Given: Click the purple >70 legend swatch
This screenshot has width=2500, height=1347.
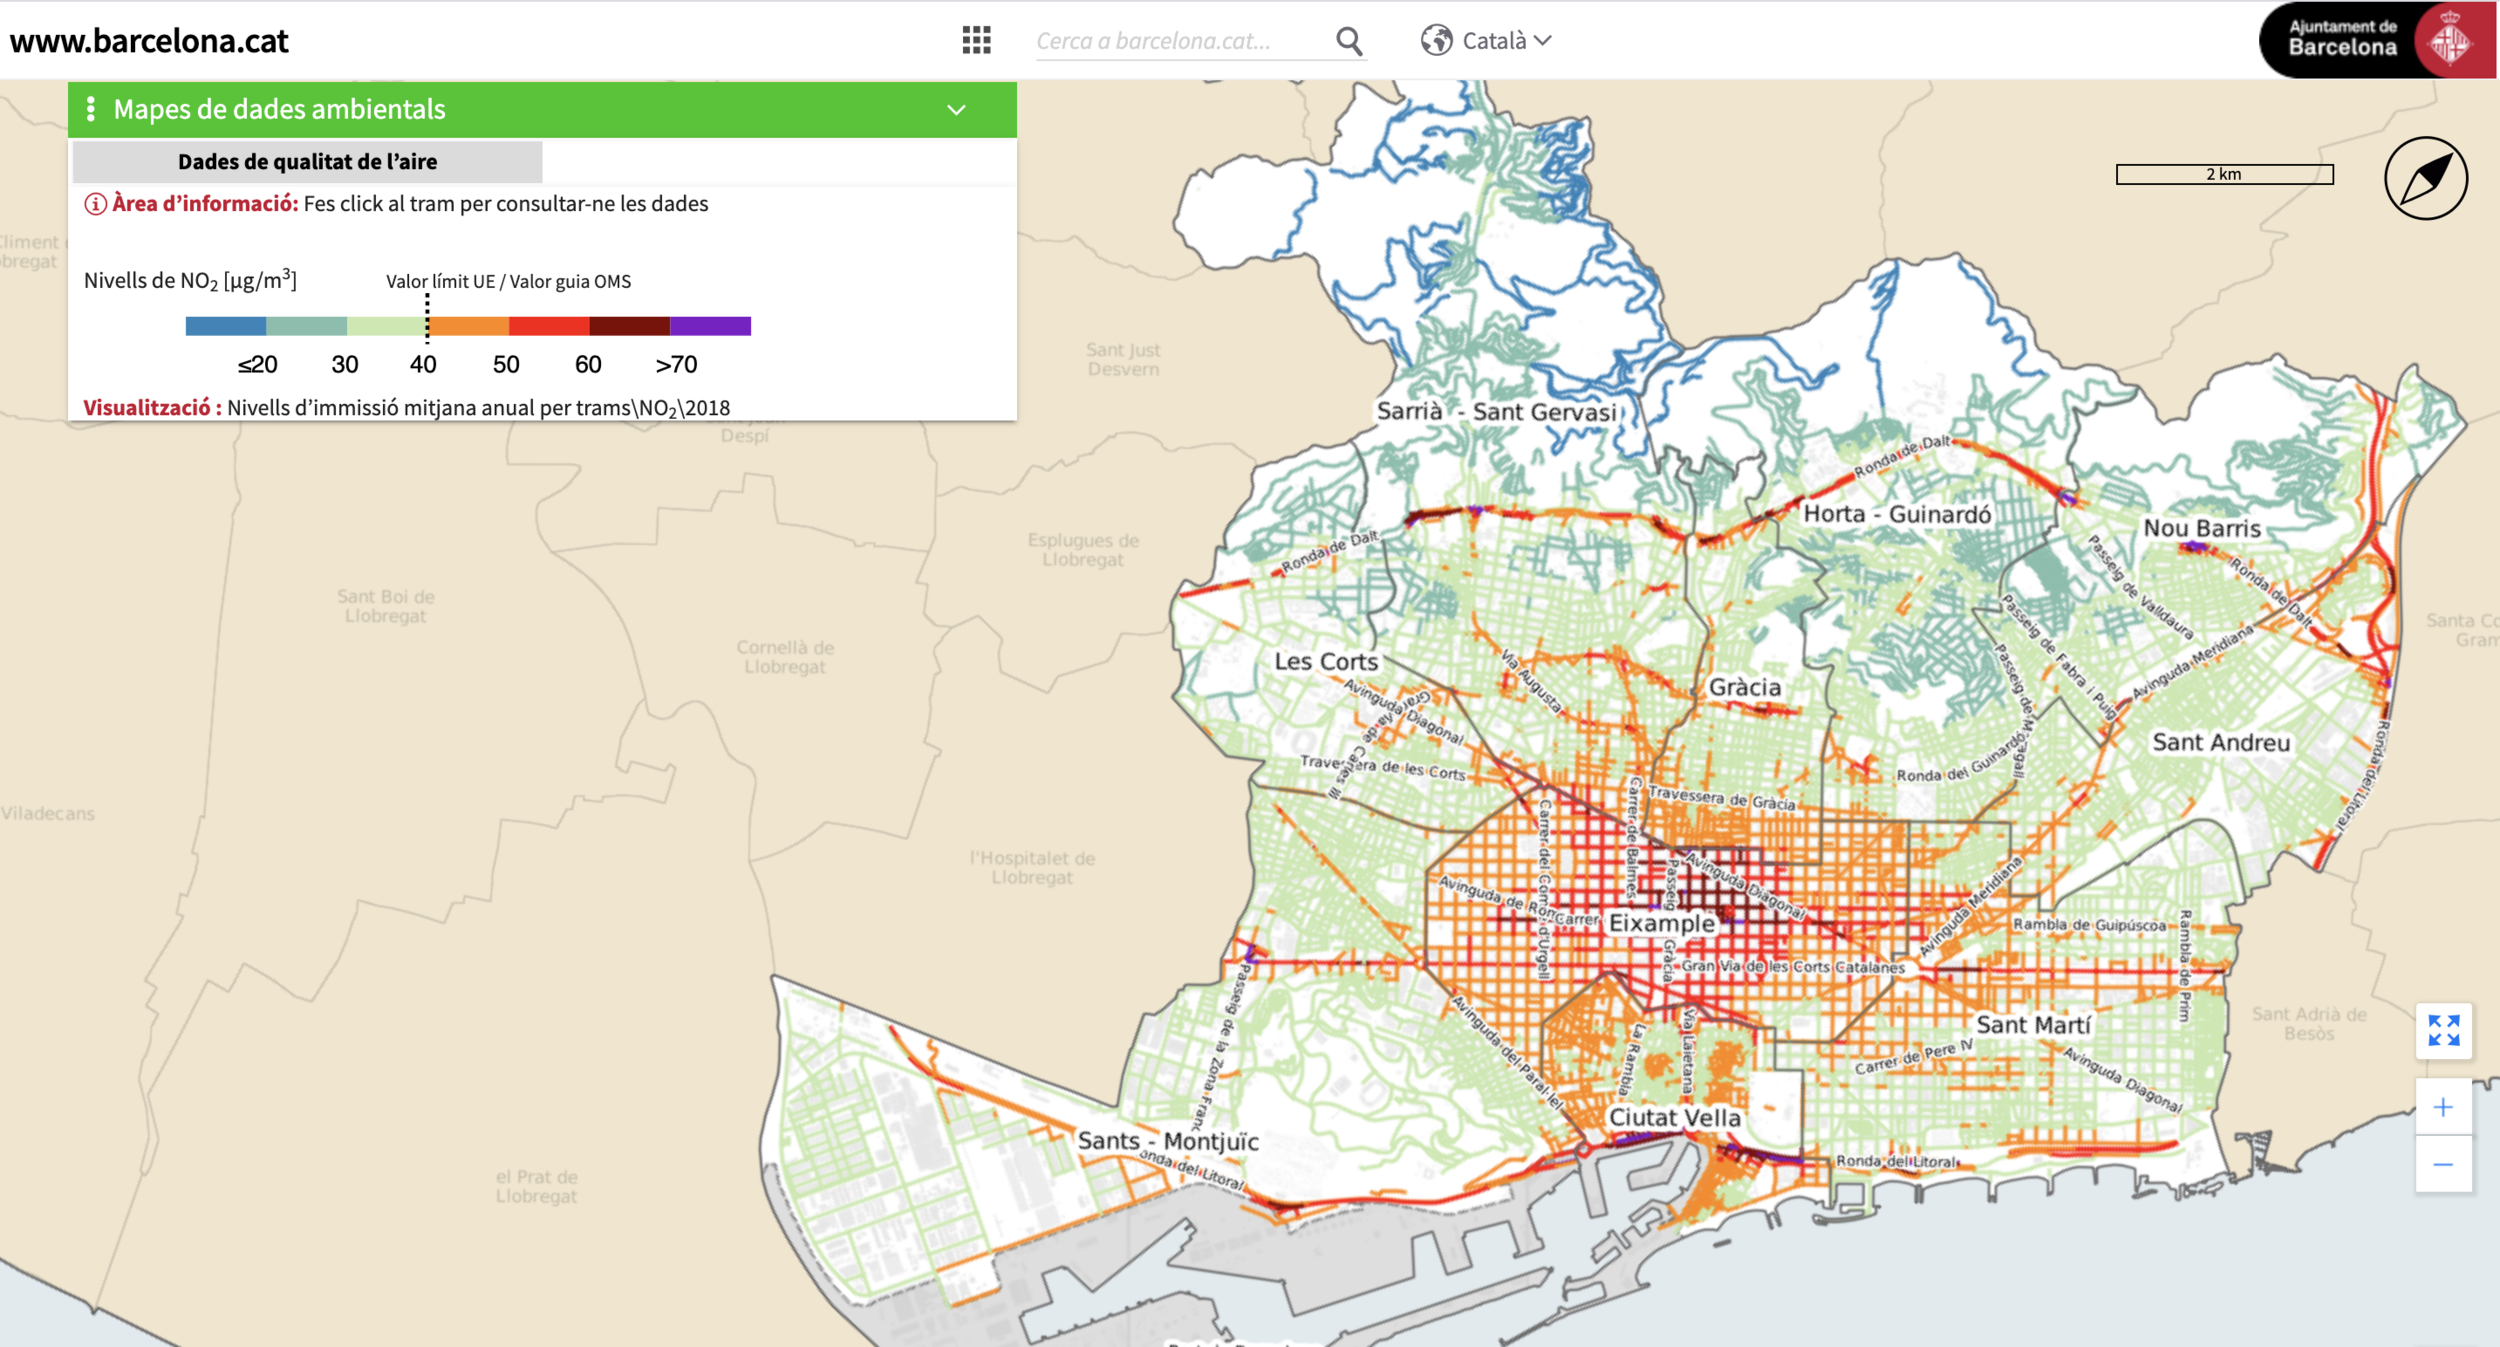Looking at the screenshot, I should [710, 326].
